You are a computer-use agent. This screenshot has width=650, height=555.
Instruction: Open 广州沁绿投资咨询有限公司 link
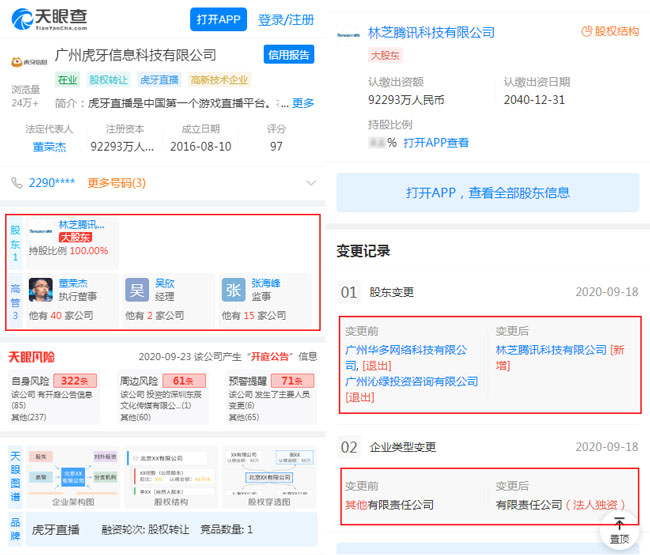[411, 381]
